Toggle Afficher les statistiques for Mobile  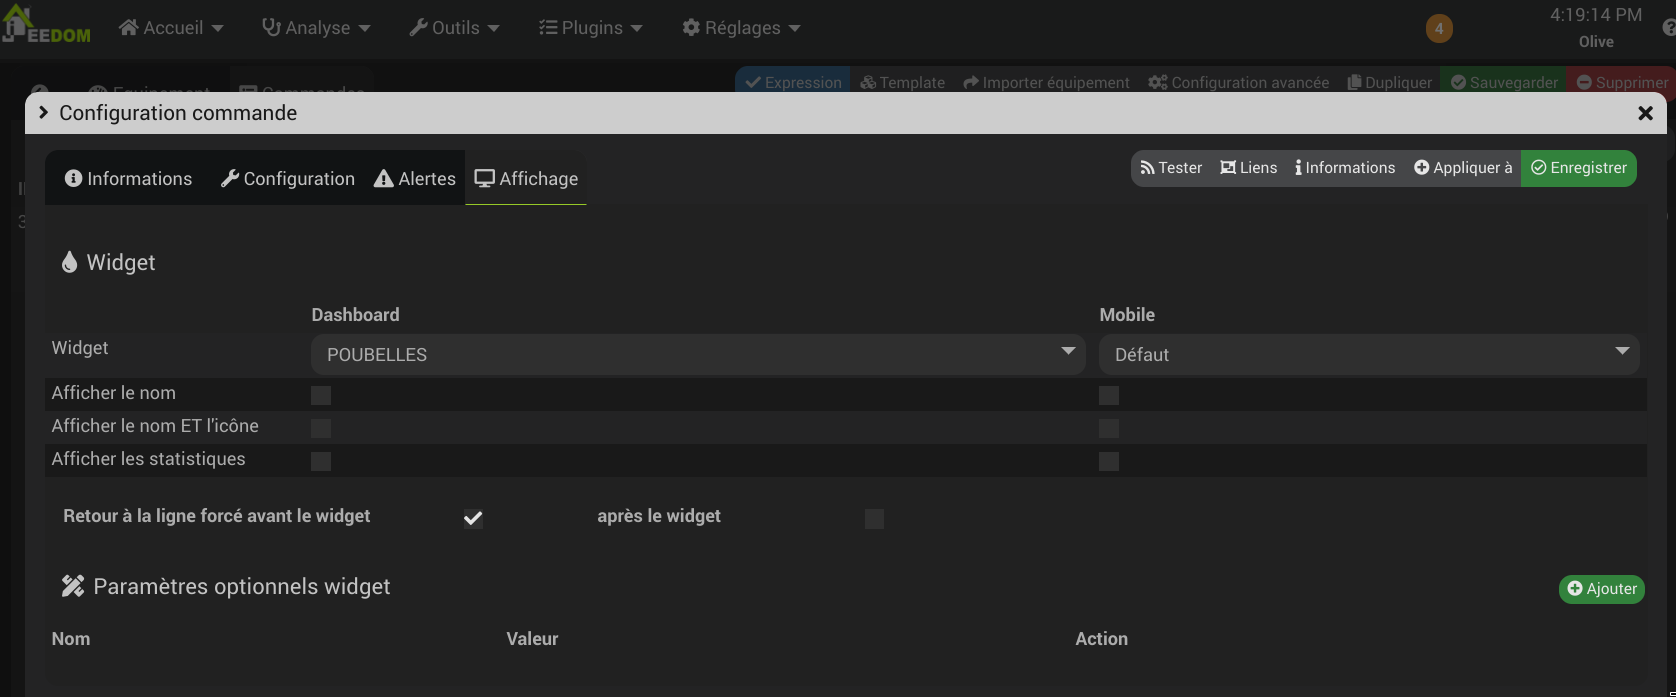tap(1109, 461)
